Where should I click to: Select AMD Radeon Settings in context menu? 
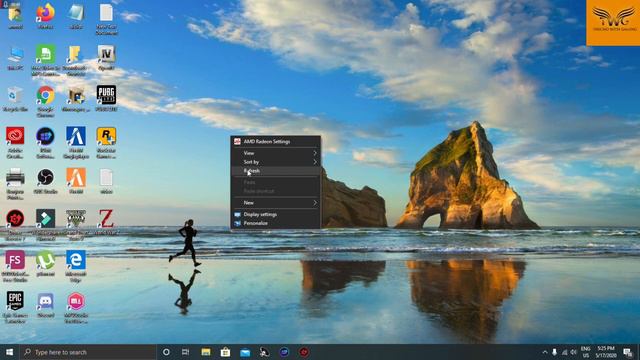[276, 142]
